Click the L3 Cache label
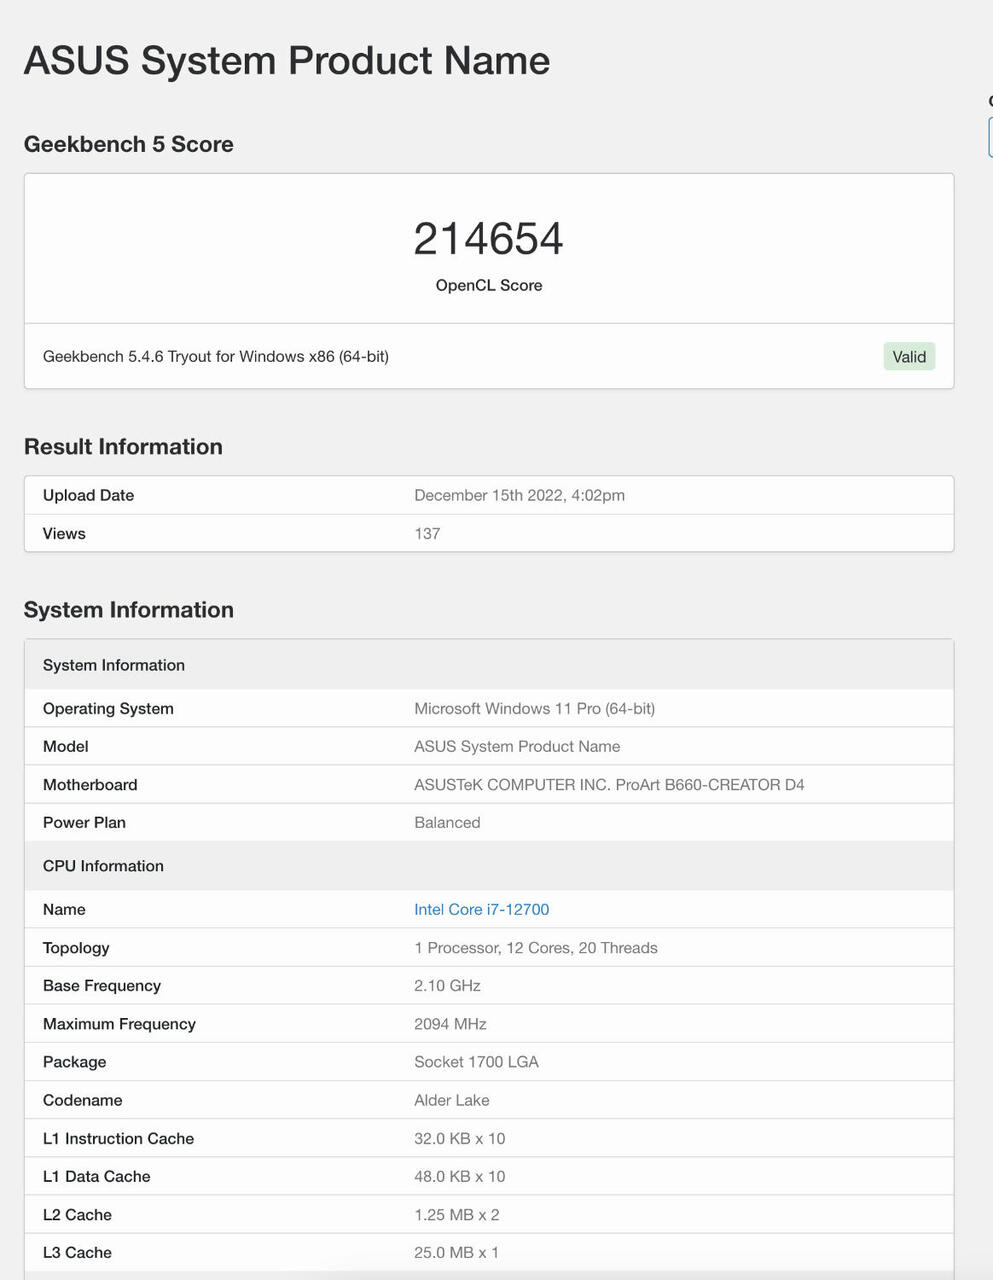The height and width of the screenshot is (1280, 993). [77, 1253]
